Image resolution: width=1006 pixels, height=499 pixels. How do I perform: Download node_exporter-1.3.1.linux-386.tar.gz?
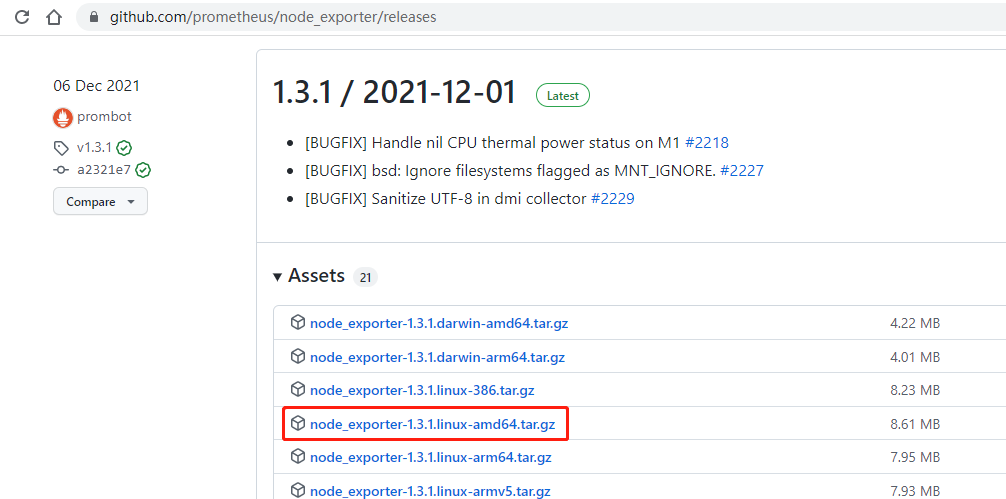422,390
